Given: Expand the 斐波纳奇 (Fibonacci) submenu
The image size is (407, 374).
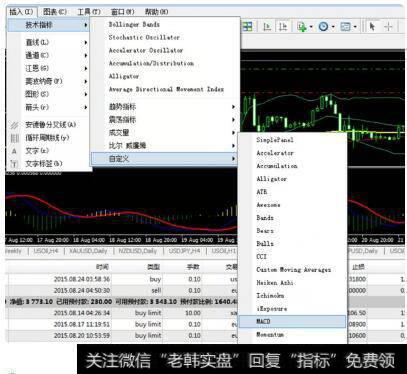Looking at the screenshot, I should point(49,81).
